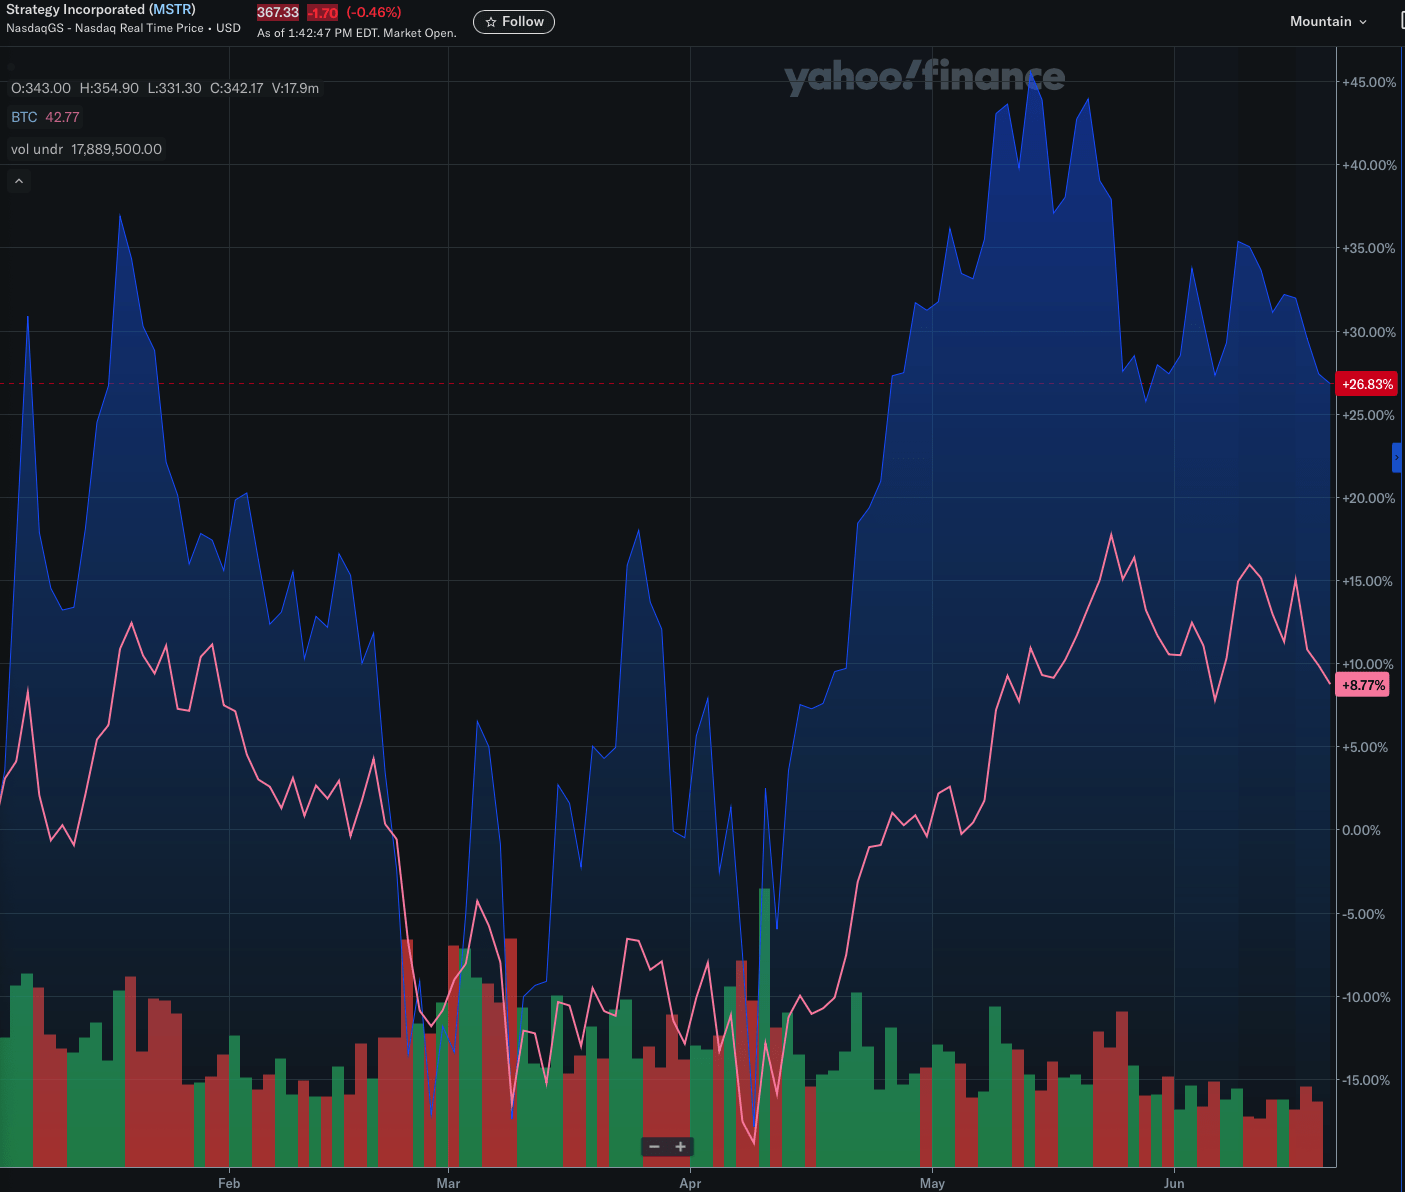Click the plus zoom-in control
Image resolution: width=1405 pixels, height=1192 pixels.
coord(681,1147)
